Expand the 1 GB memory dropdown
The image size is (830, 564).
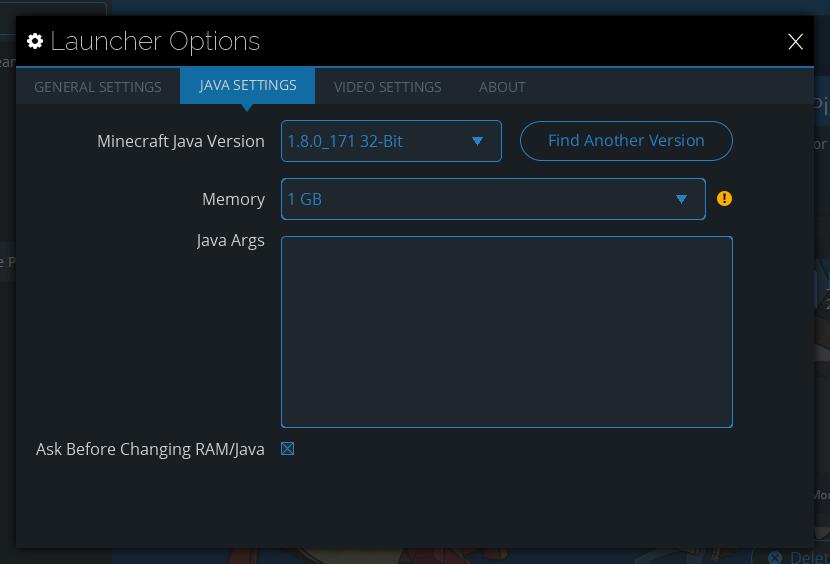pyautogui.click(x=480, y=199)
